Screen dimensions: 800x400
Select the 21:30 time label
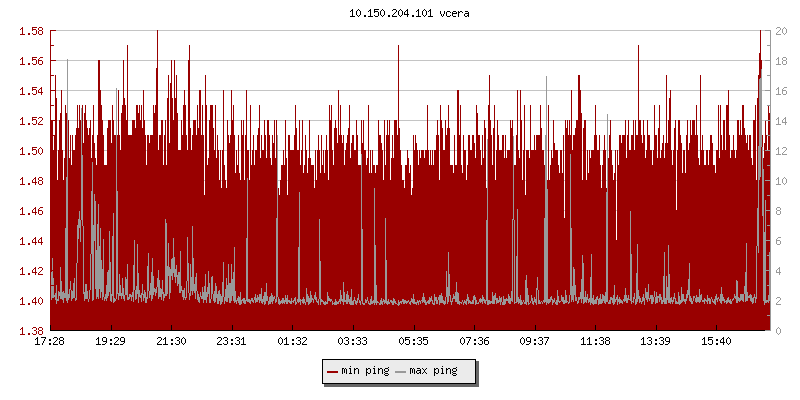pos(171,342)
